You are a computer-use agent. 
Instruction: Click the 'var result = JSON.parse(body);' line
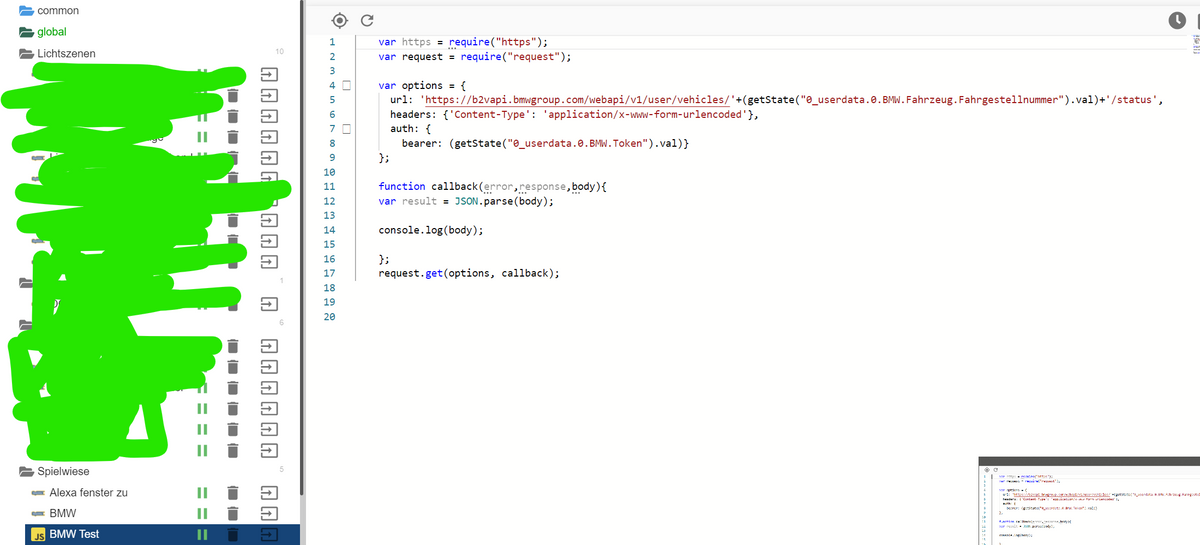(466, 201)
